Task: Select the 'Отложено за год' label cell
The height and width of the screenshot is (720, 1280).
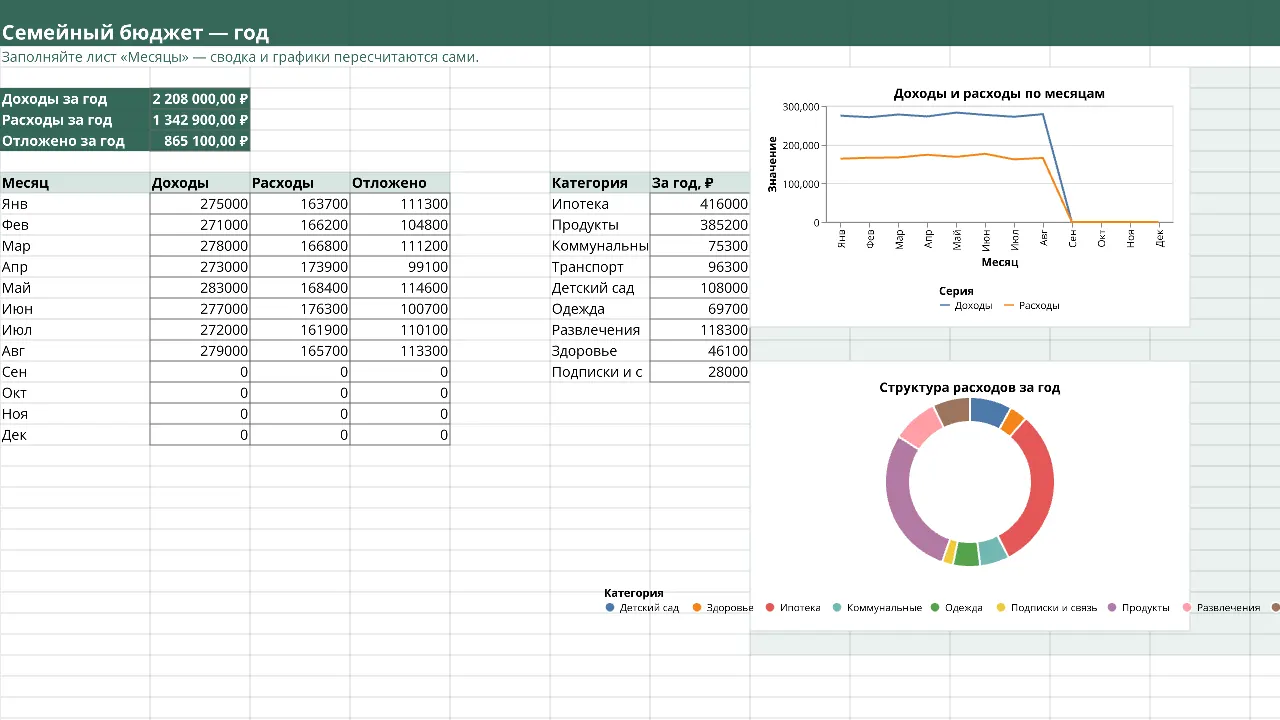Action: click(75, 141)
